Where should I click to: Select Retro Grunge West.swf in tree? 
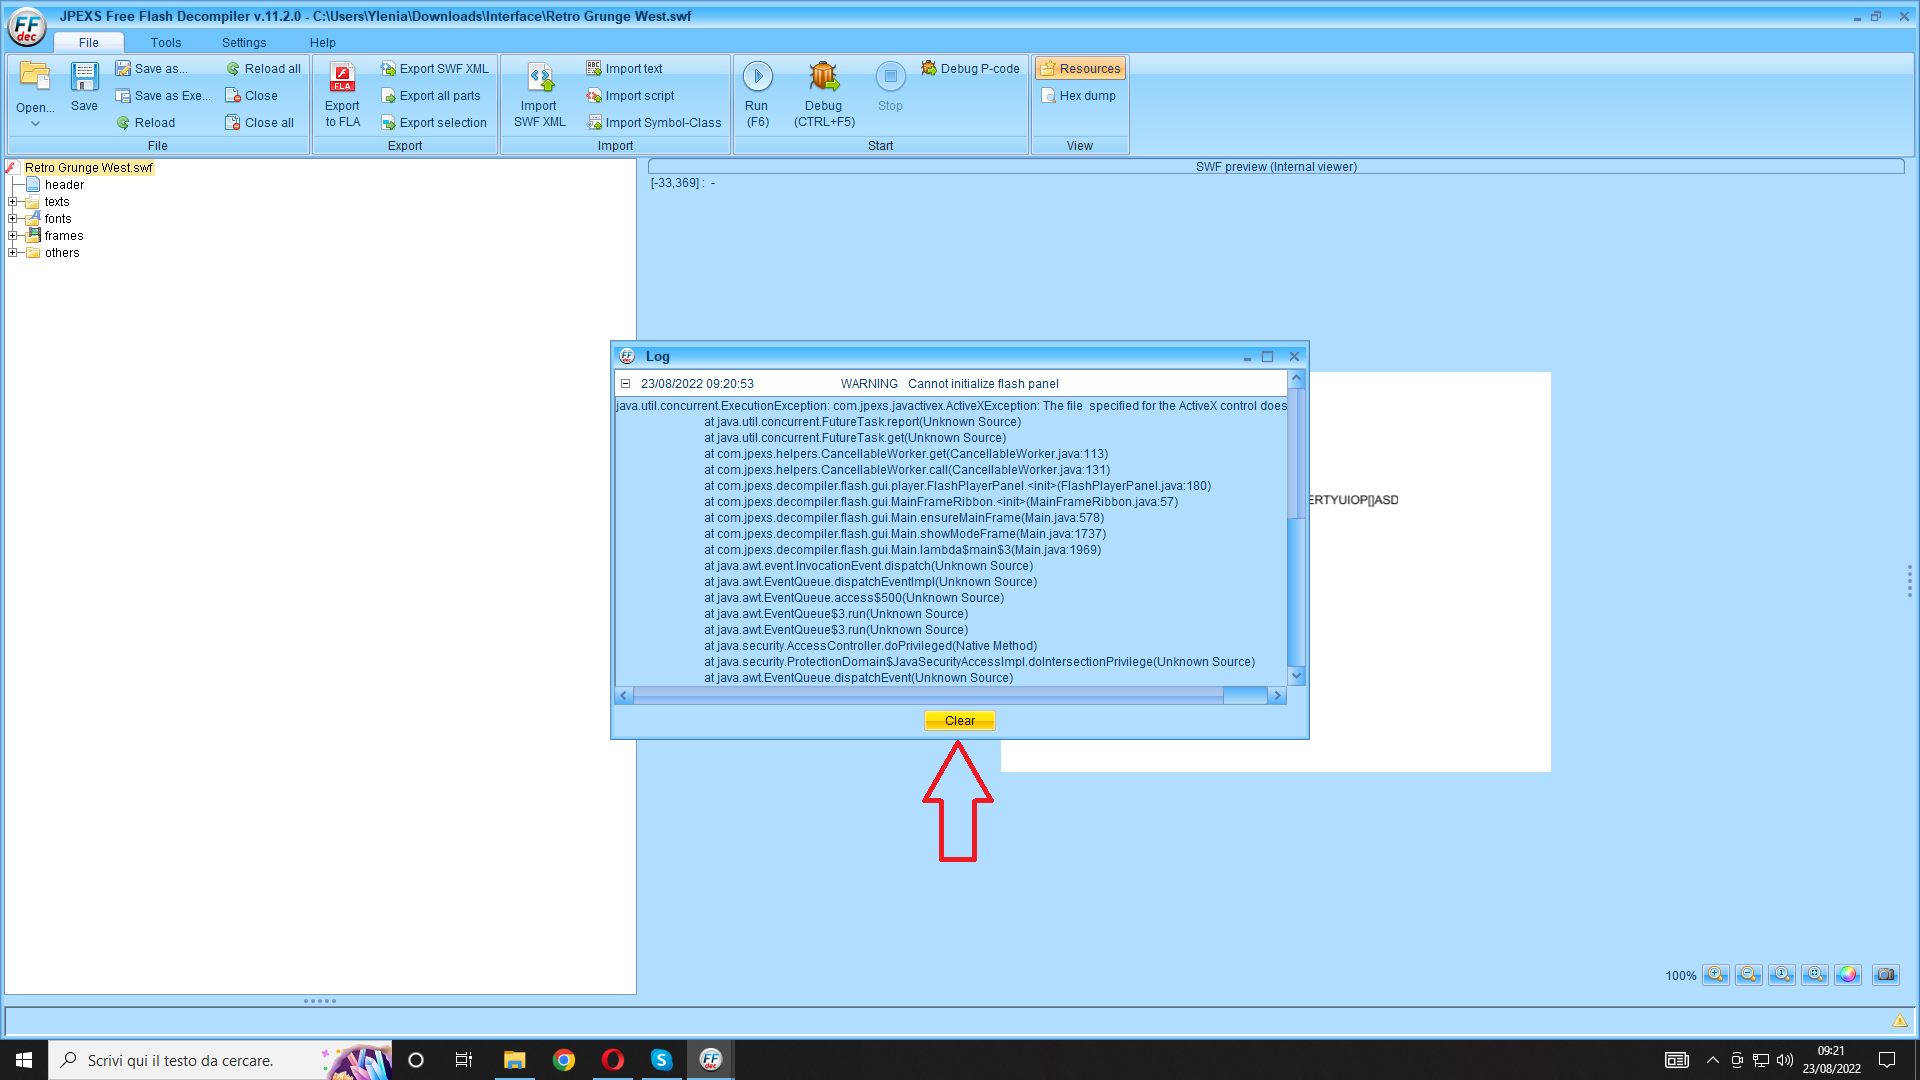(89, 168)
